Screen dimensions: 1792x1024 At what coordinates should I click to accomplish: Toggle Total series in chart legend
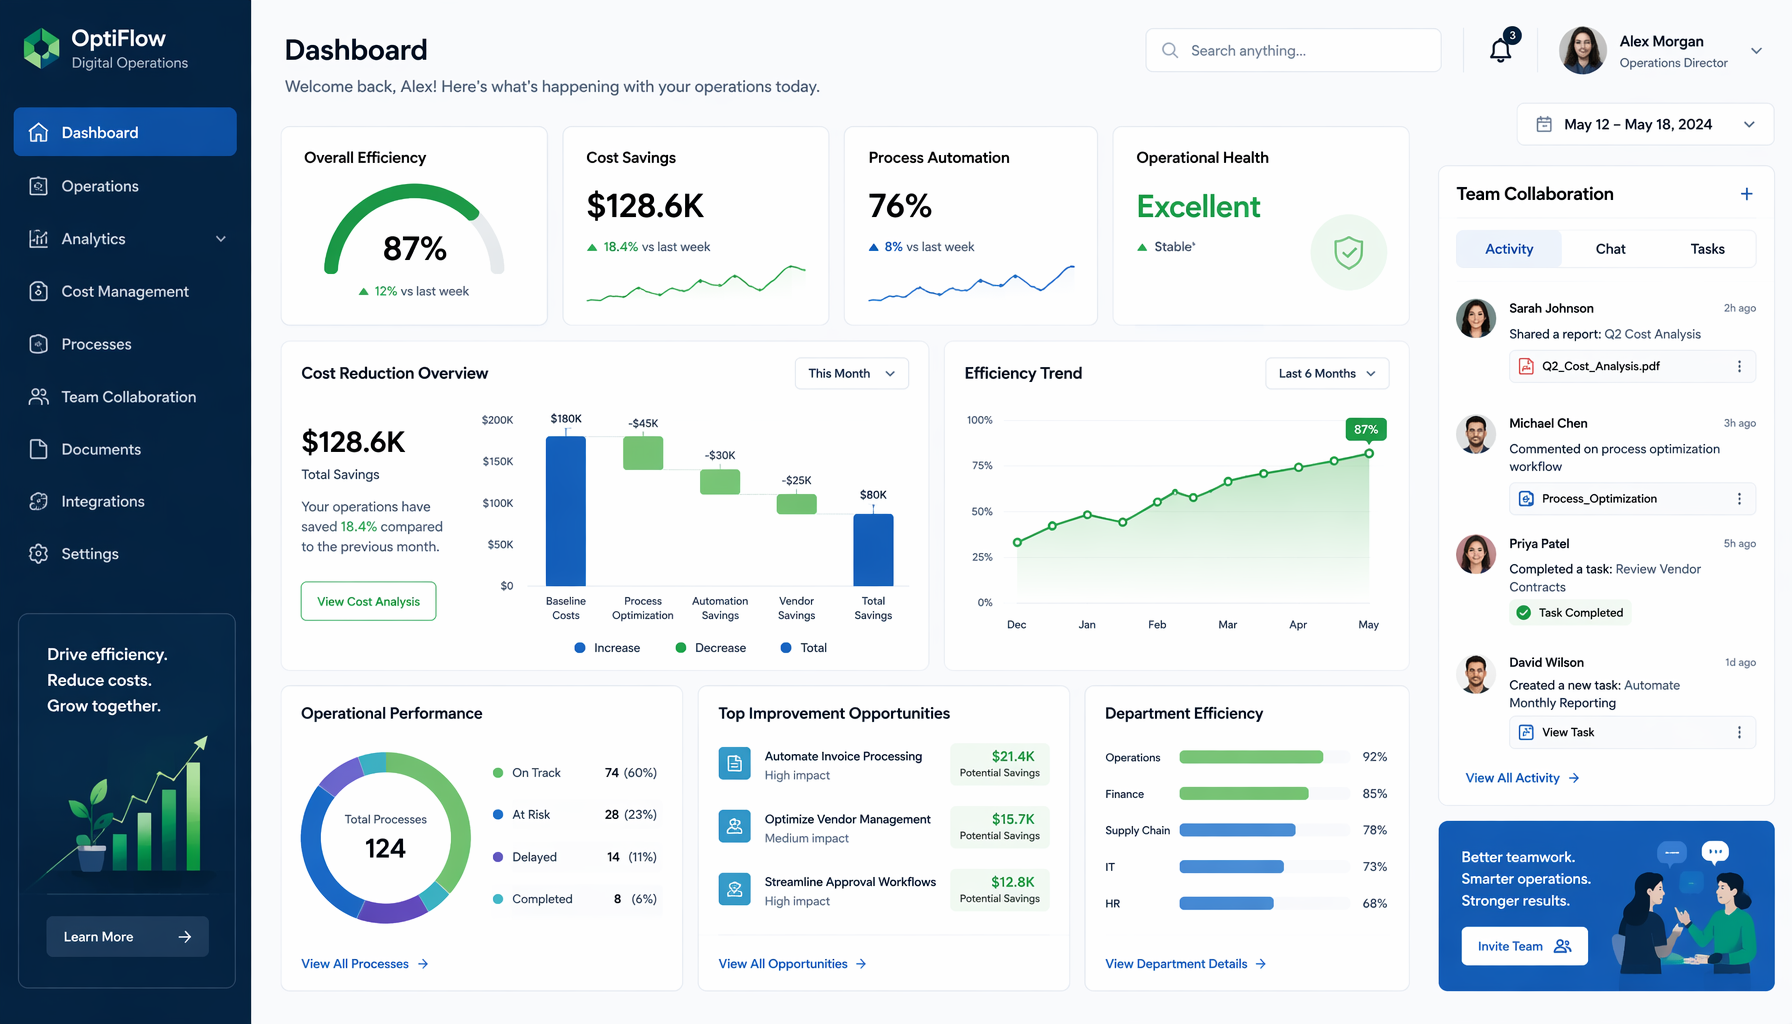click(804, 648)
